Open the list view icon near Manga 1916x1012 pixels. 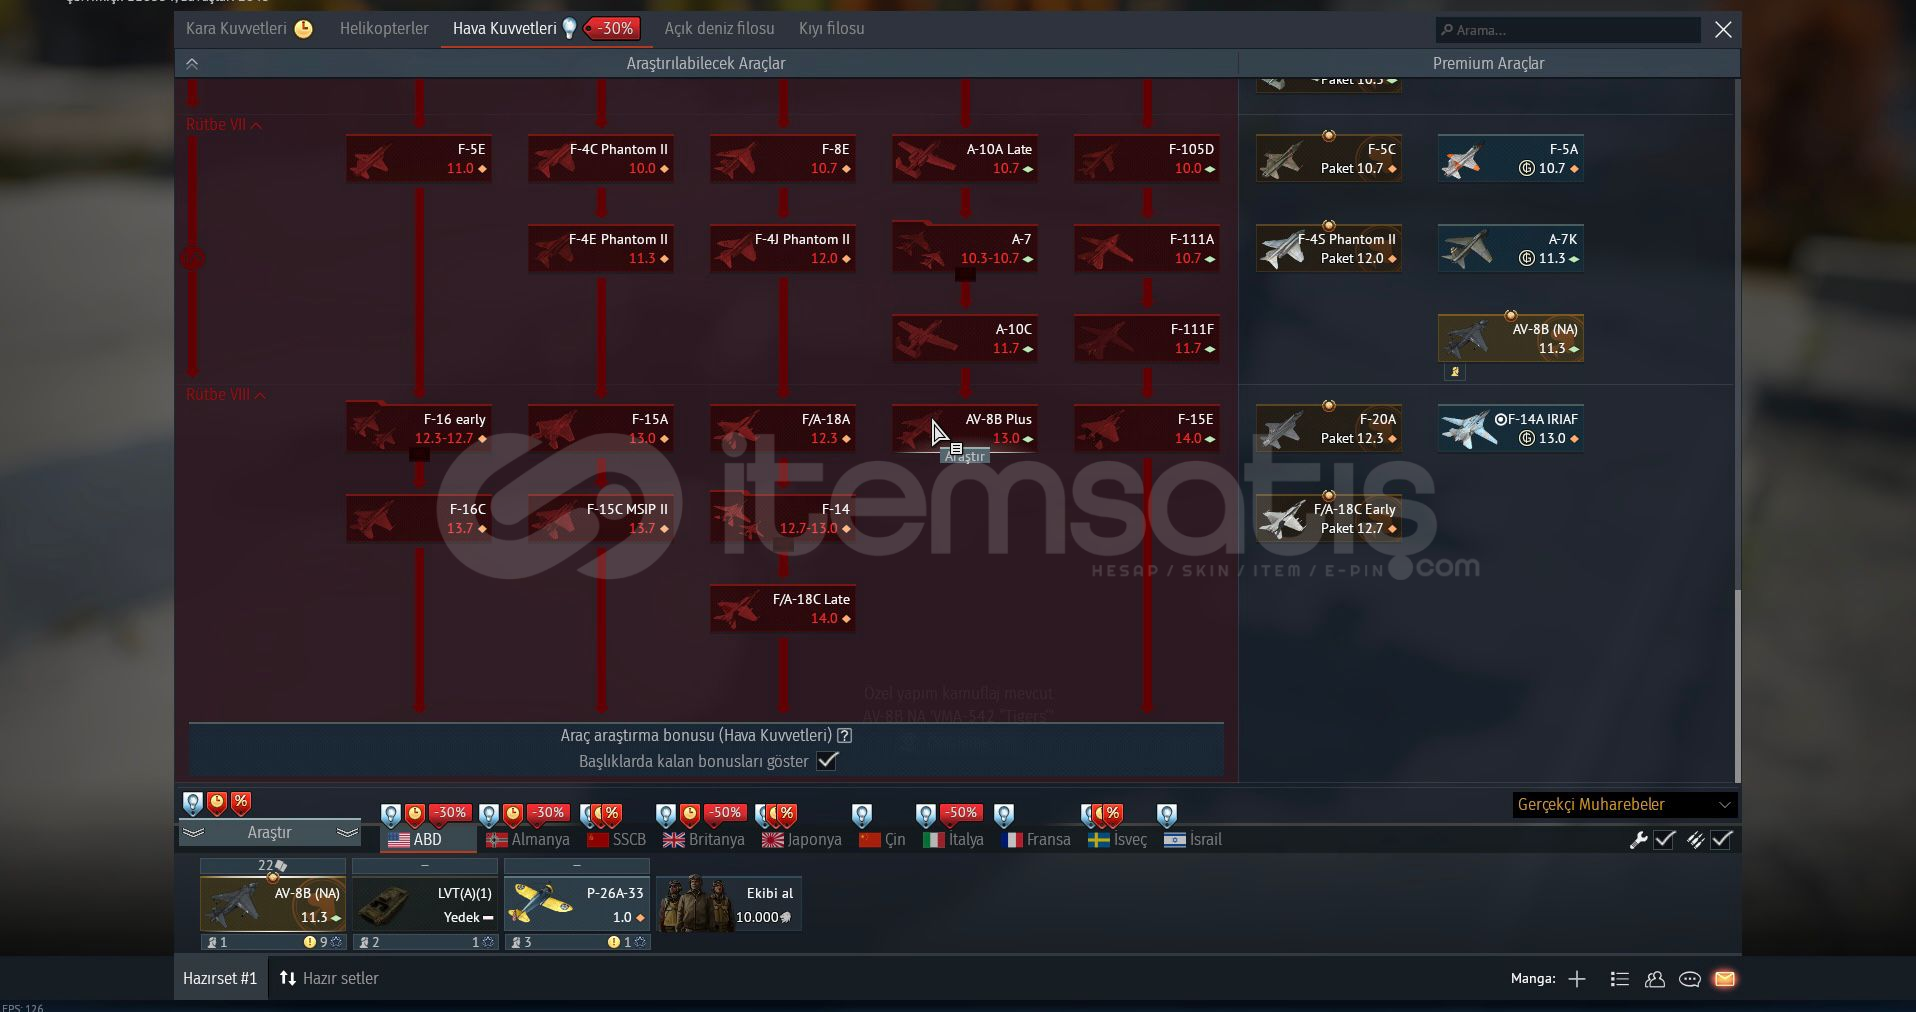[x=1620, y=979]
